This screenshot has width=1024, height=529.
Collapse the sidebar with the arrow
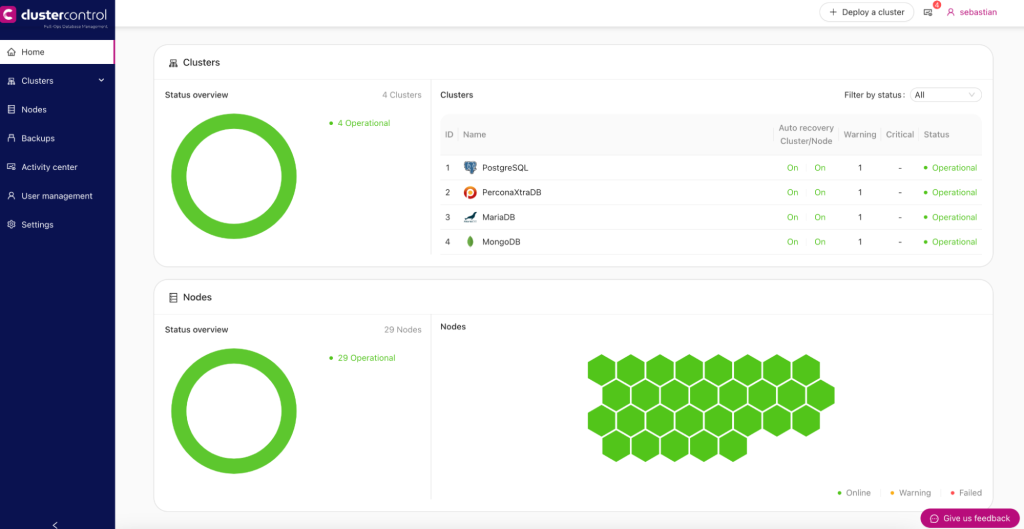(x=56, y=524)
